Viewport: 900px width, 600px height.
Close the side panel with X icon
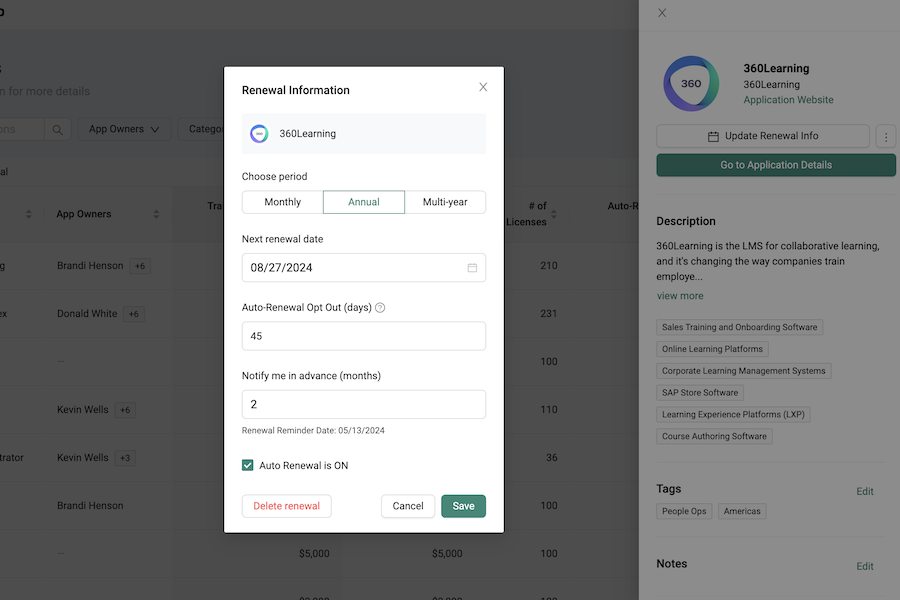click(662, 13)
